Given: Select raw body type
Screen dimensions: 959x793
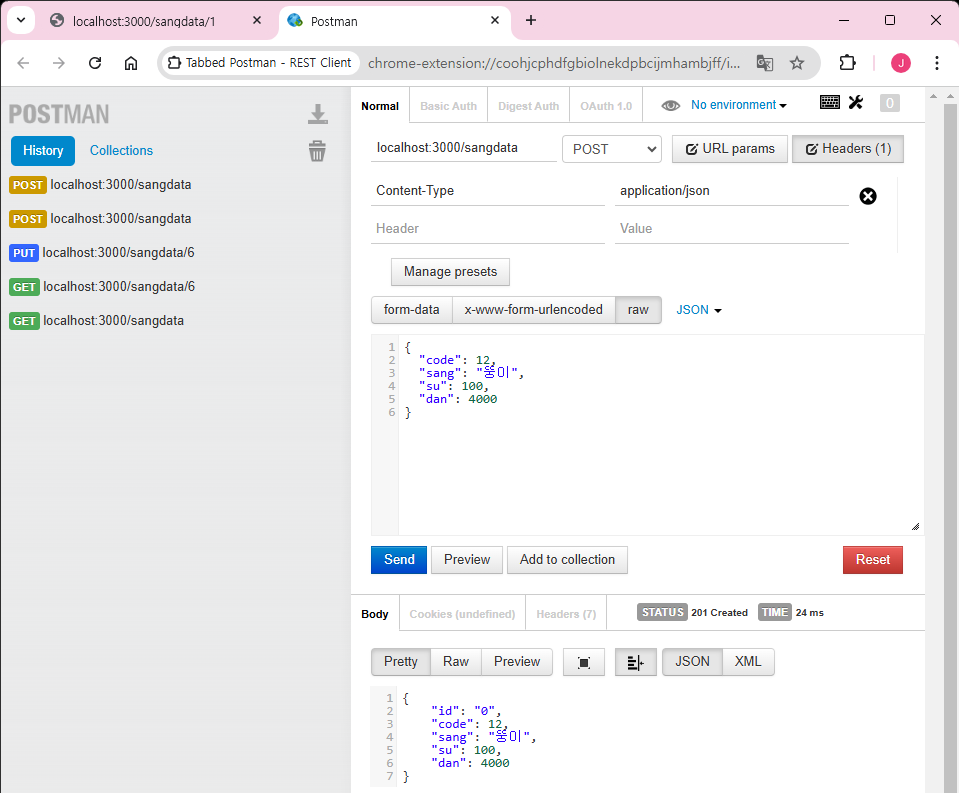Looking at the screenshot, I should coord(638,310).
